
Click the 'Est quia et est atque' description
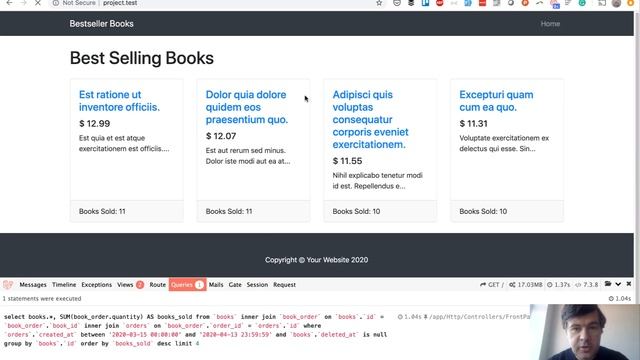click(124, 143)
